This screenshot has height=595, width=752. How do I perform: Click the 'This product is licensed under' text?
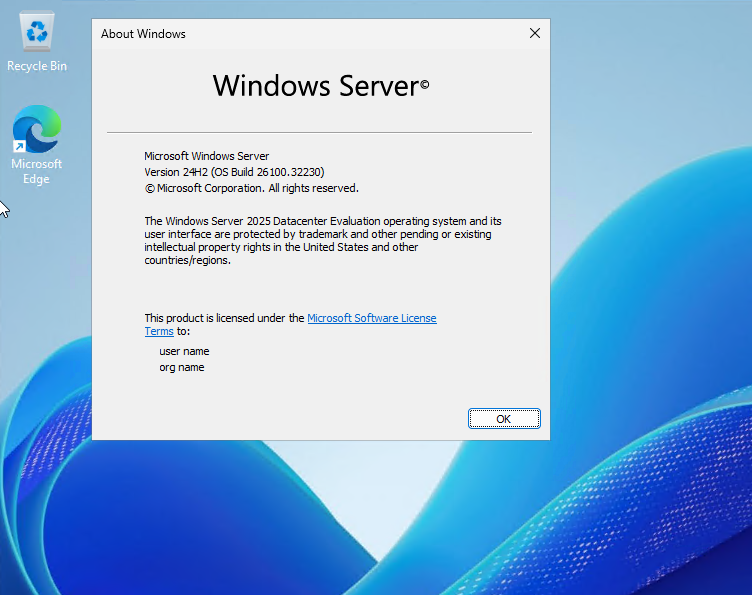pyautogui.click(x=224, y=318)
